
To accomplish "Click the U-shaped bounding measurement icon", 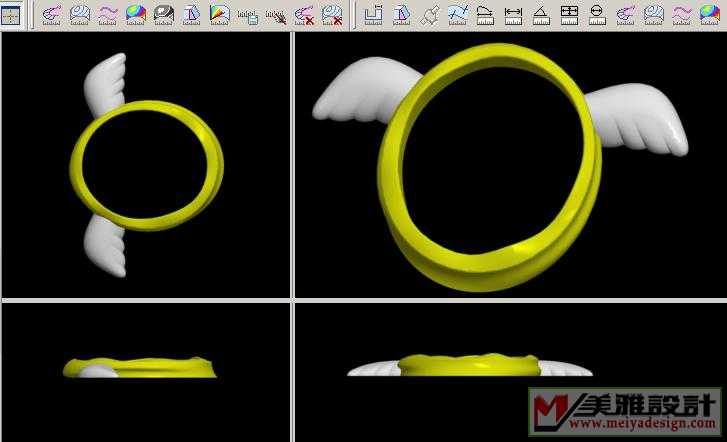I will [x=373, y=15].
